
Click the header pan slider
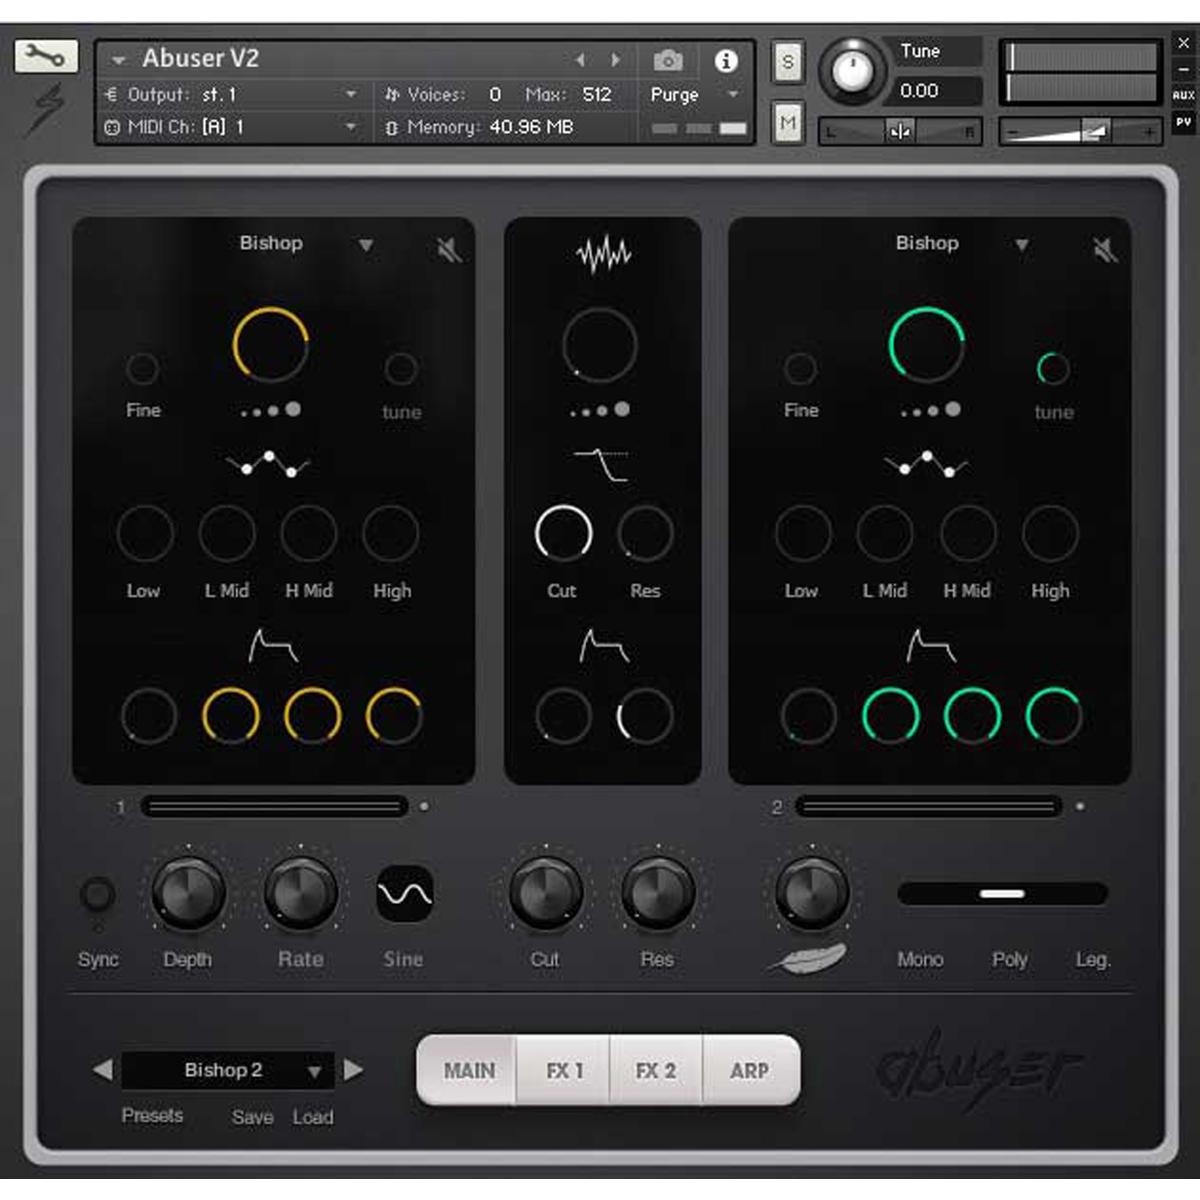tap(900, 132)
